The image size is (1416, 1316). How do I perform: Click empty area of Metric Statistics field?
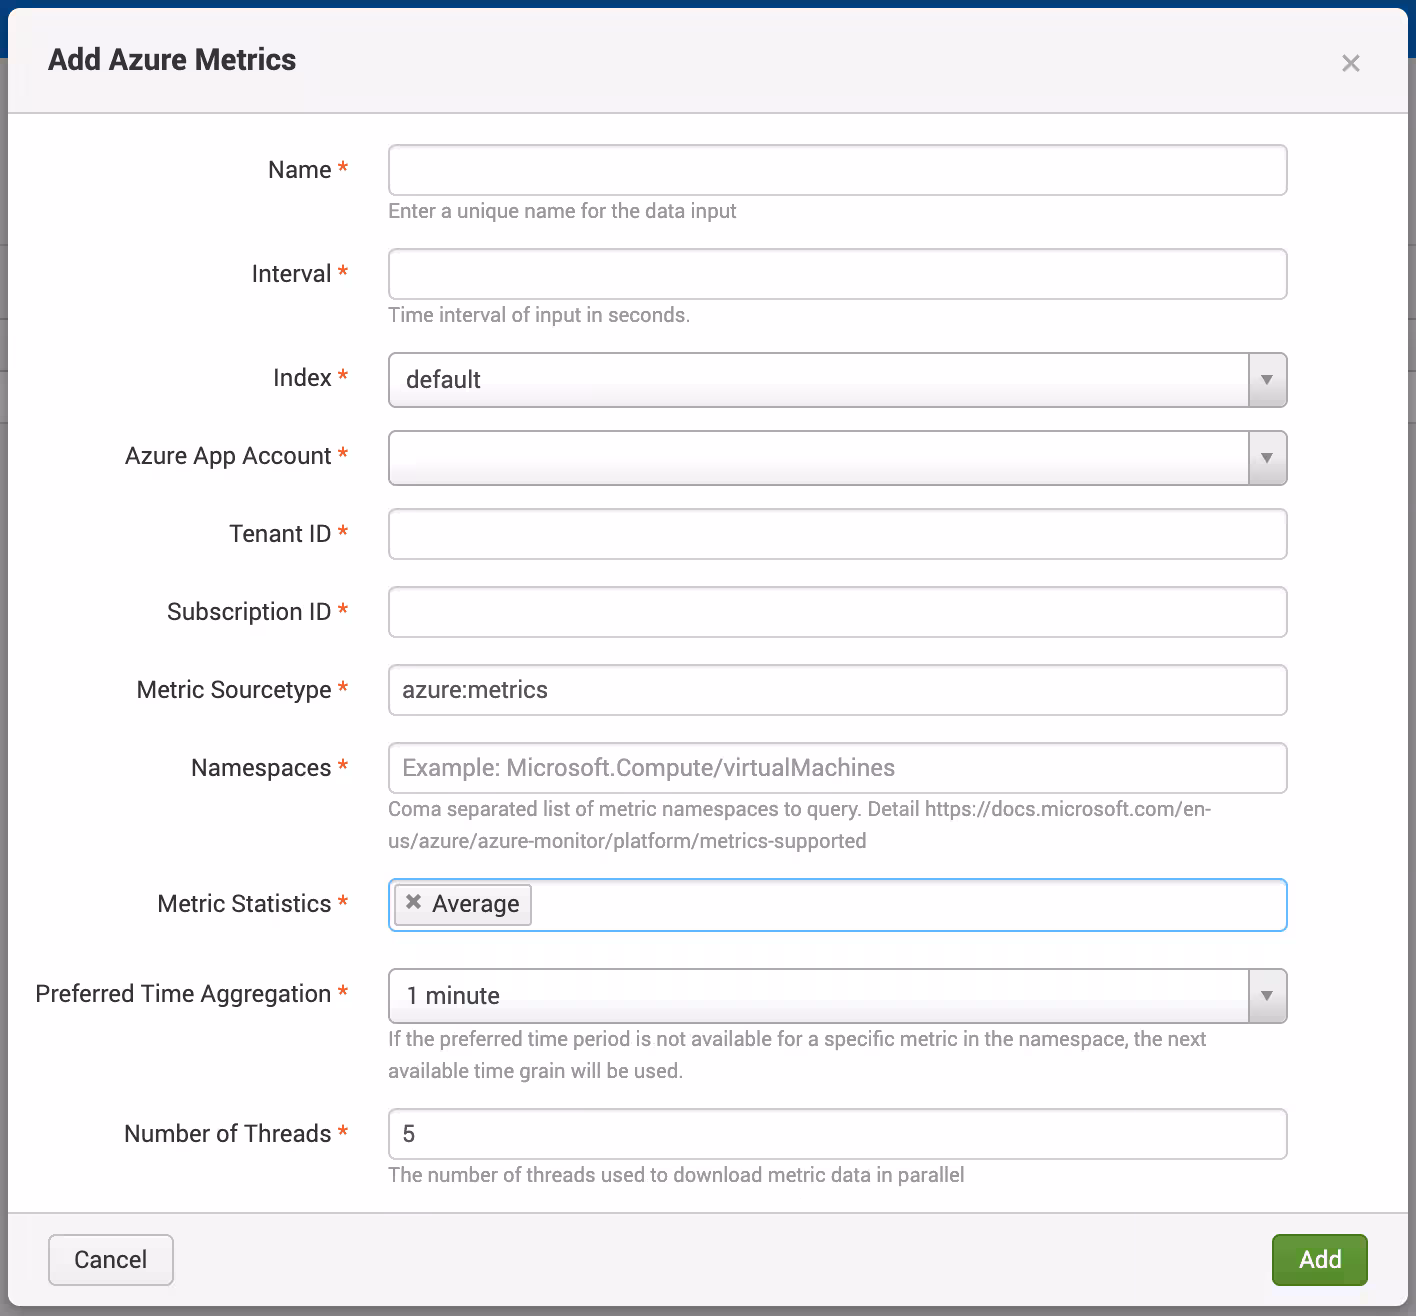[x=900, y=905]
